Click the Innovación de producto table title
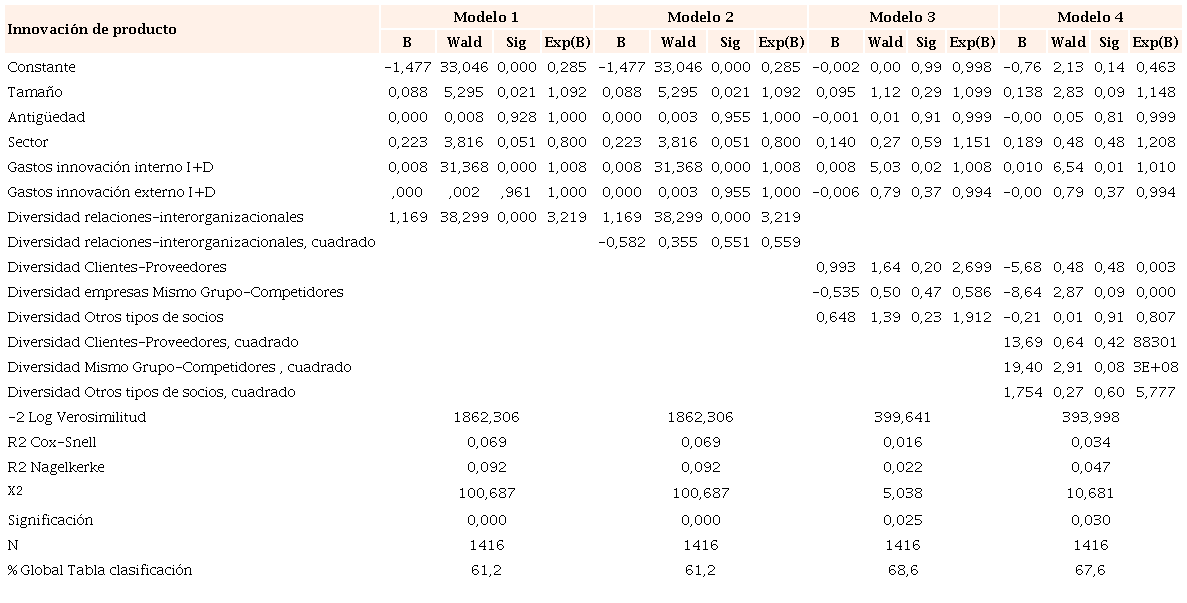 click(x=92, y=29)
